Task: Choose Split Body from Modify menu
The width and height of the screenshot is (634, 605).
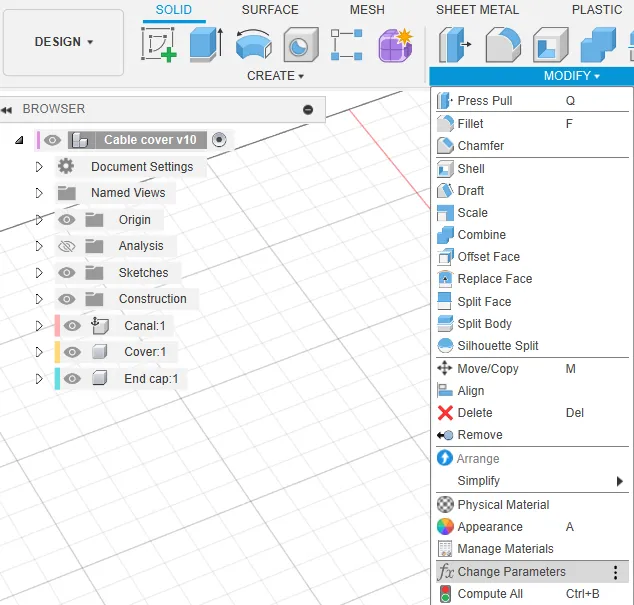Action: click(x=532, y=324)
